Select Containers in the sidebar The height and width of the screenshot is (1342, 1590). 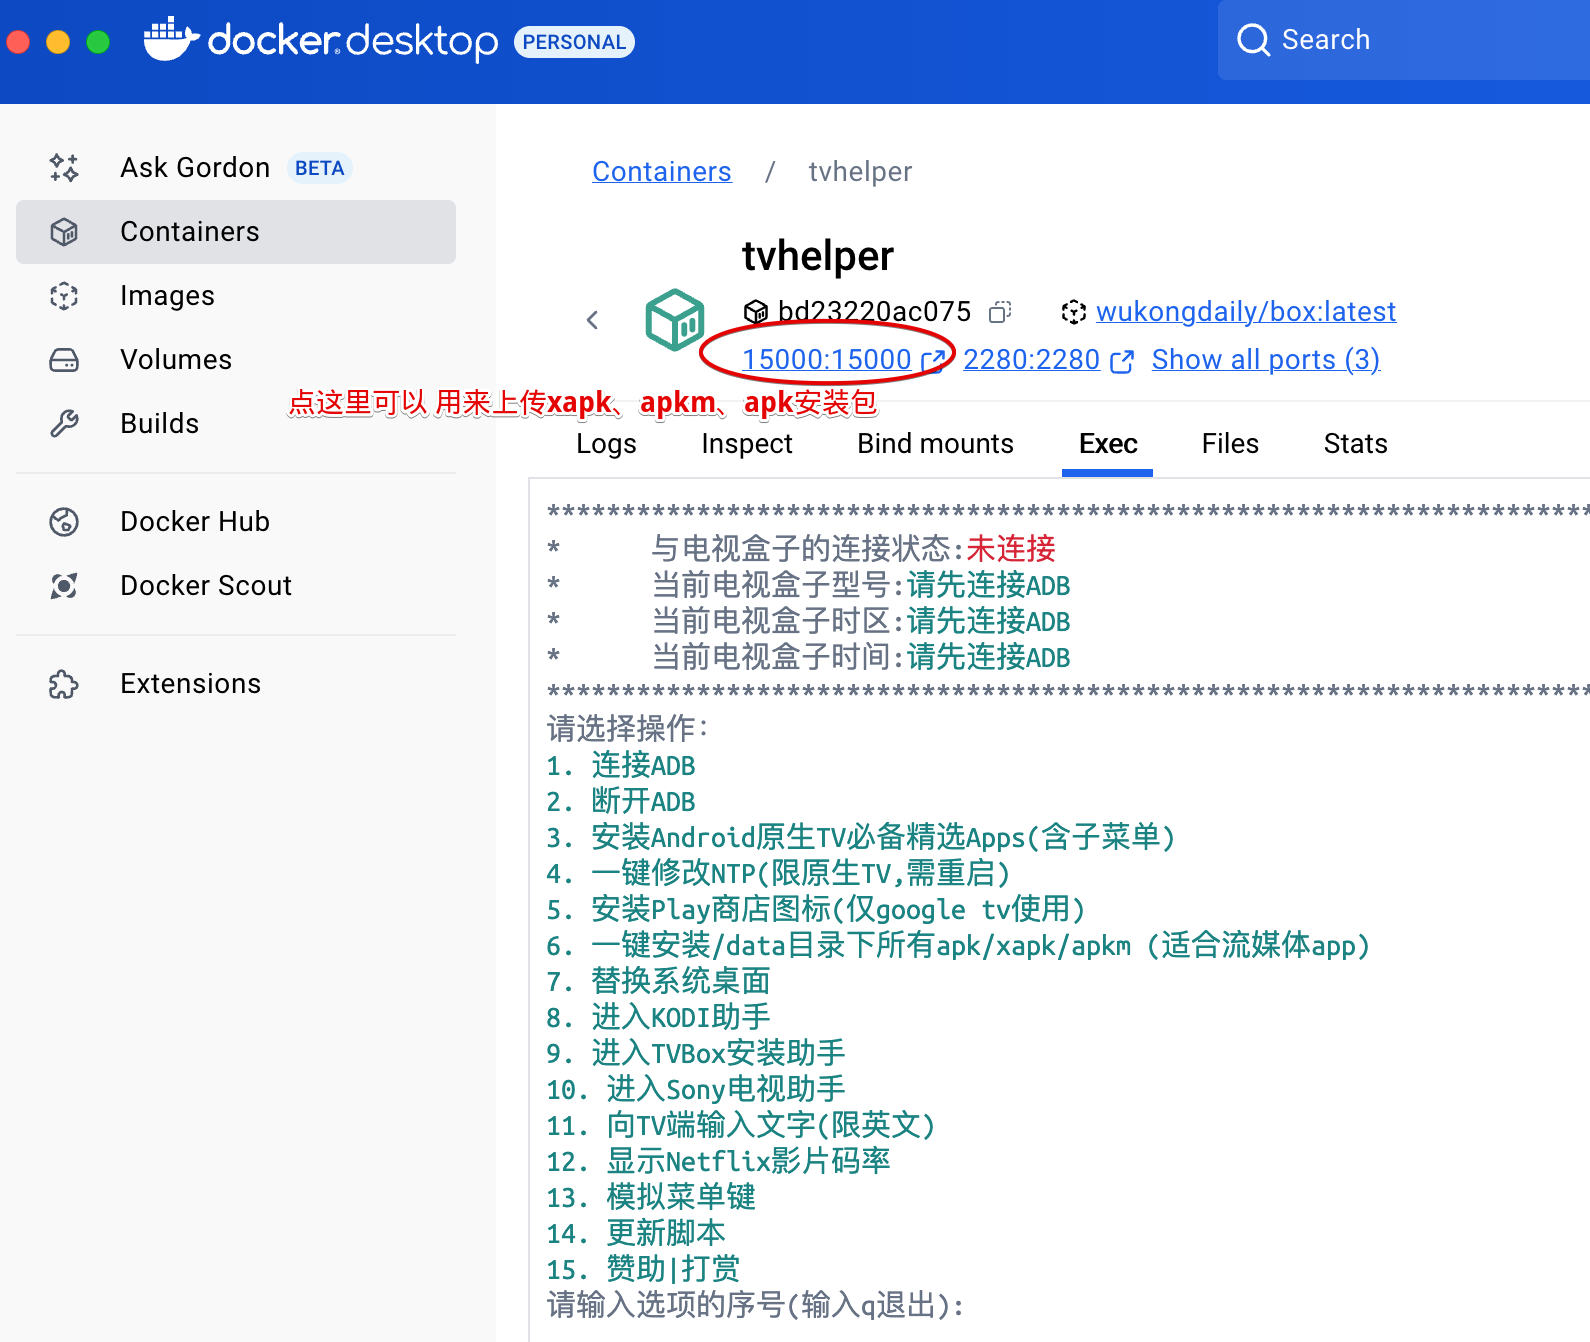[236, 231]
